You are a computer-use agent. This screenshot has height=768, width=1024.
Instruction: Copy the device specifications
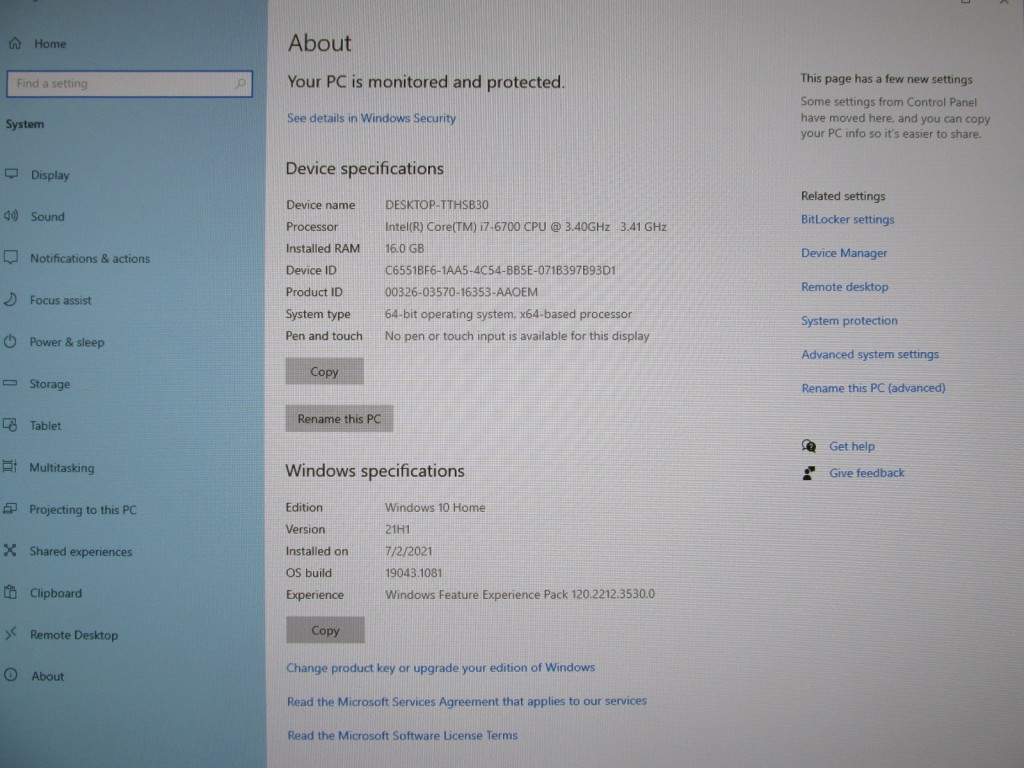(x=325, y=371)
